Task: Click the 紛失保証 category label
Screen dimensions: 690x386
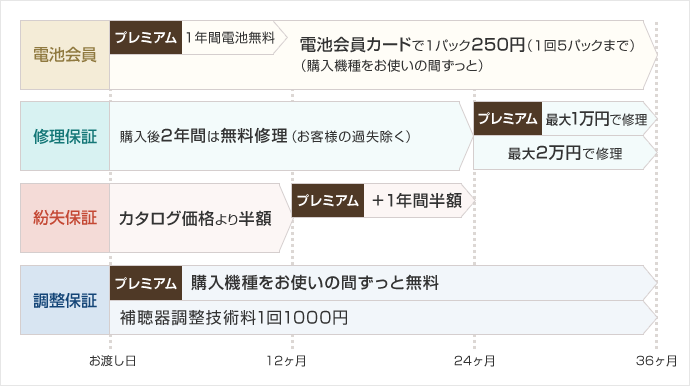Action: [65, 218]
